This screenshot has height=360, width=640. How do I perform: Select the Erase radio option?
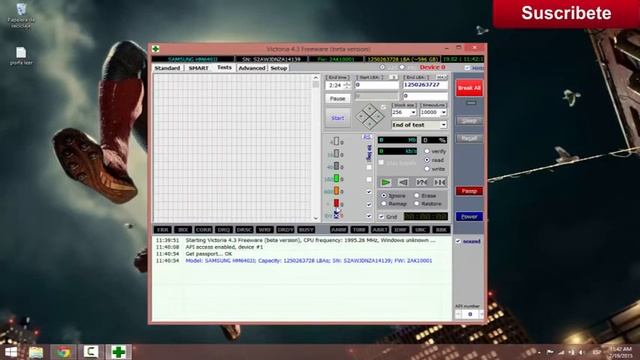(417, 196)
